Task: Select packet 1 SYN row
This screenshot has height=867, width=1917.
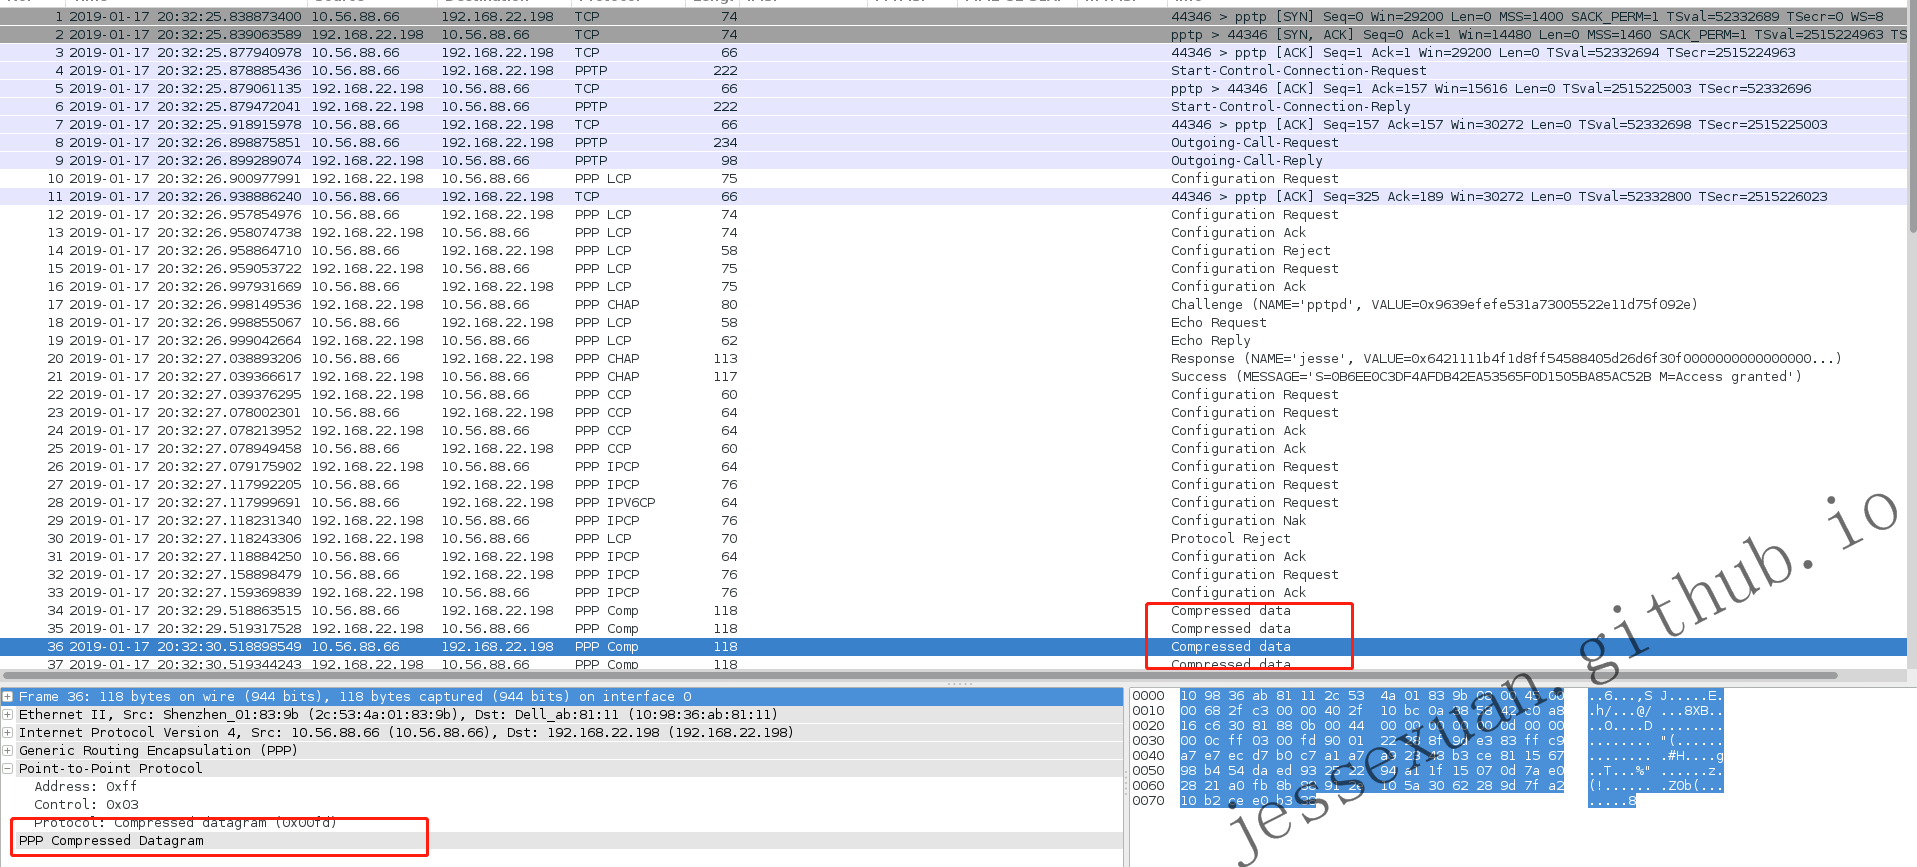Action: (954, 17)
